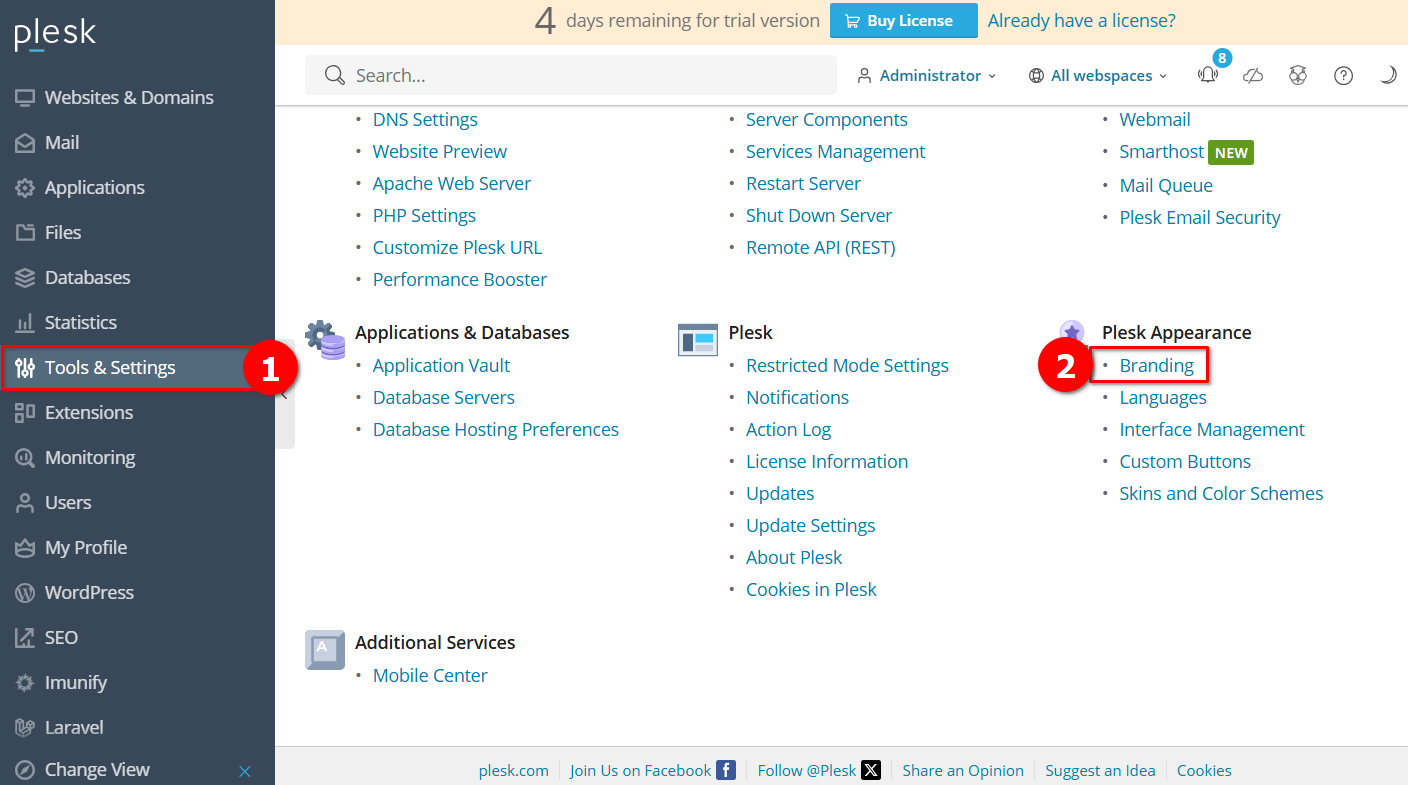Screen dimensions: 1408x785
Task: Click into the Search field
Action: [571, 76]
